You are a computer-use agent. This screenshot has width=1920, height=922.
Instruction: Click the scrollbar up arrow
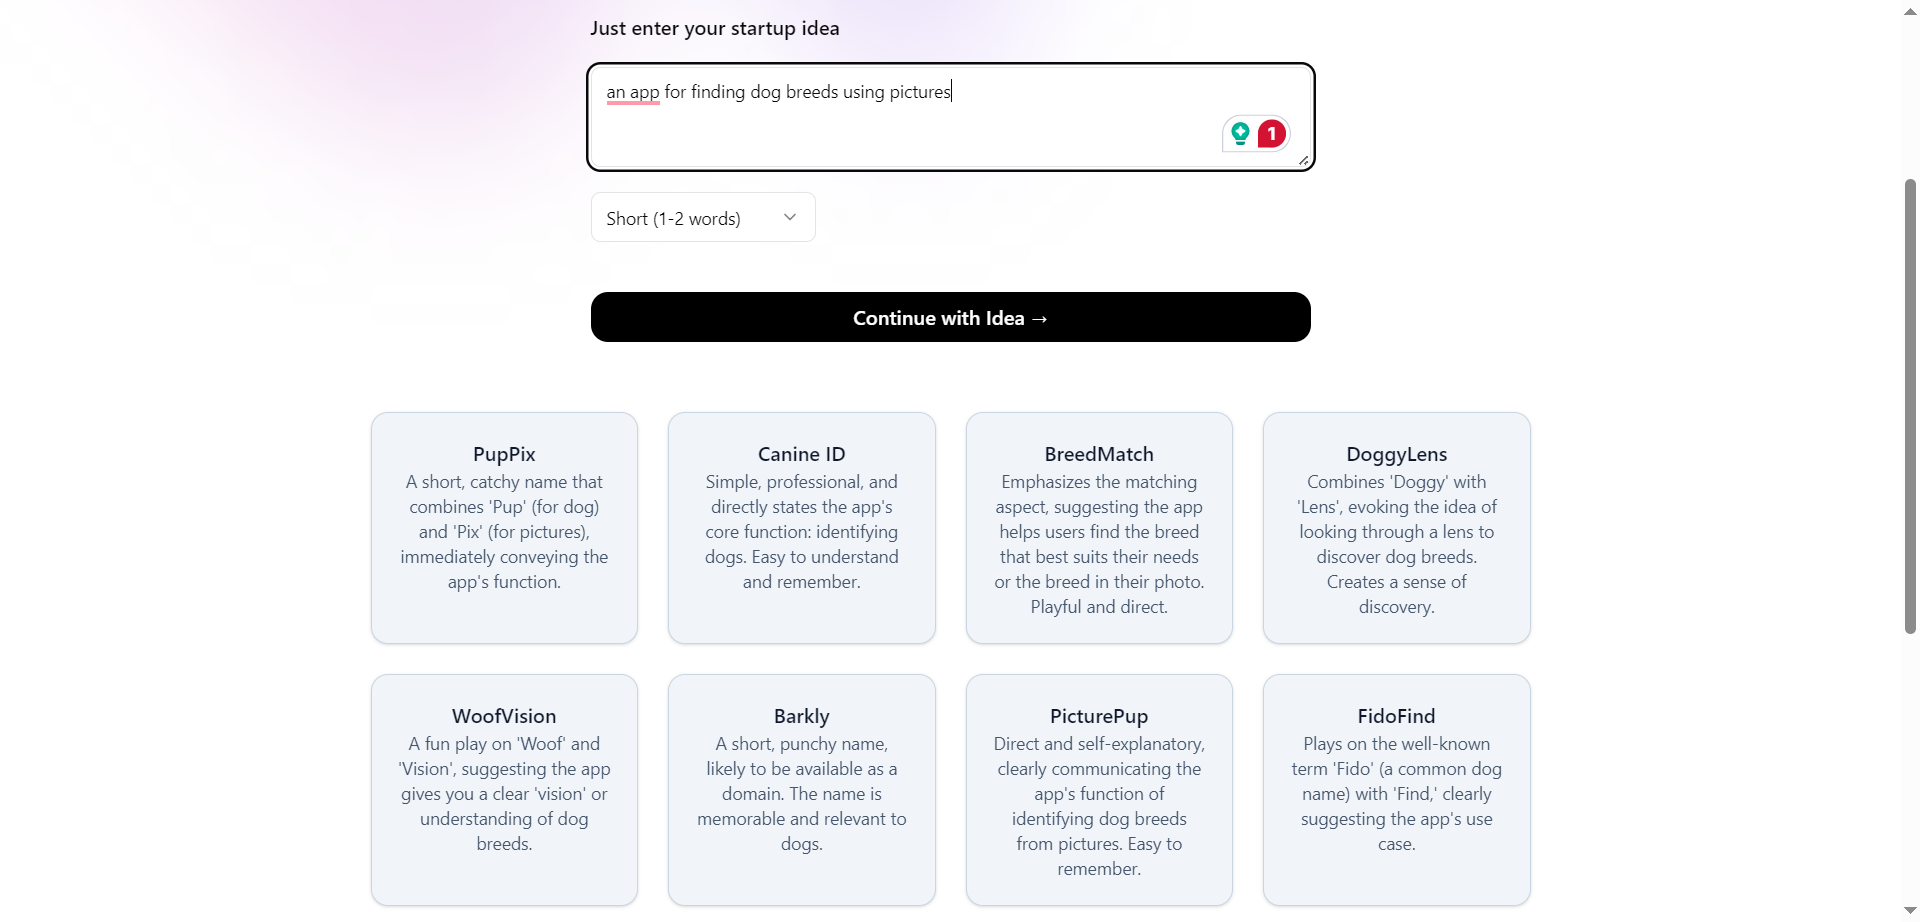[x=1910, y=10]
